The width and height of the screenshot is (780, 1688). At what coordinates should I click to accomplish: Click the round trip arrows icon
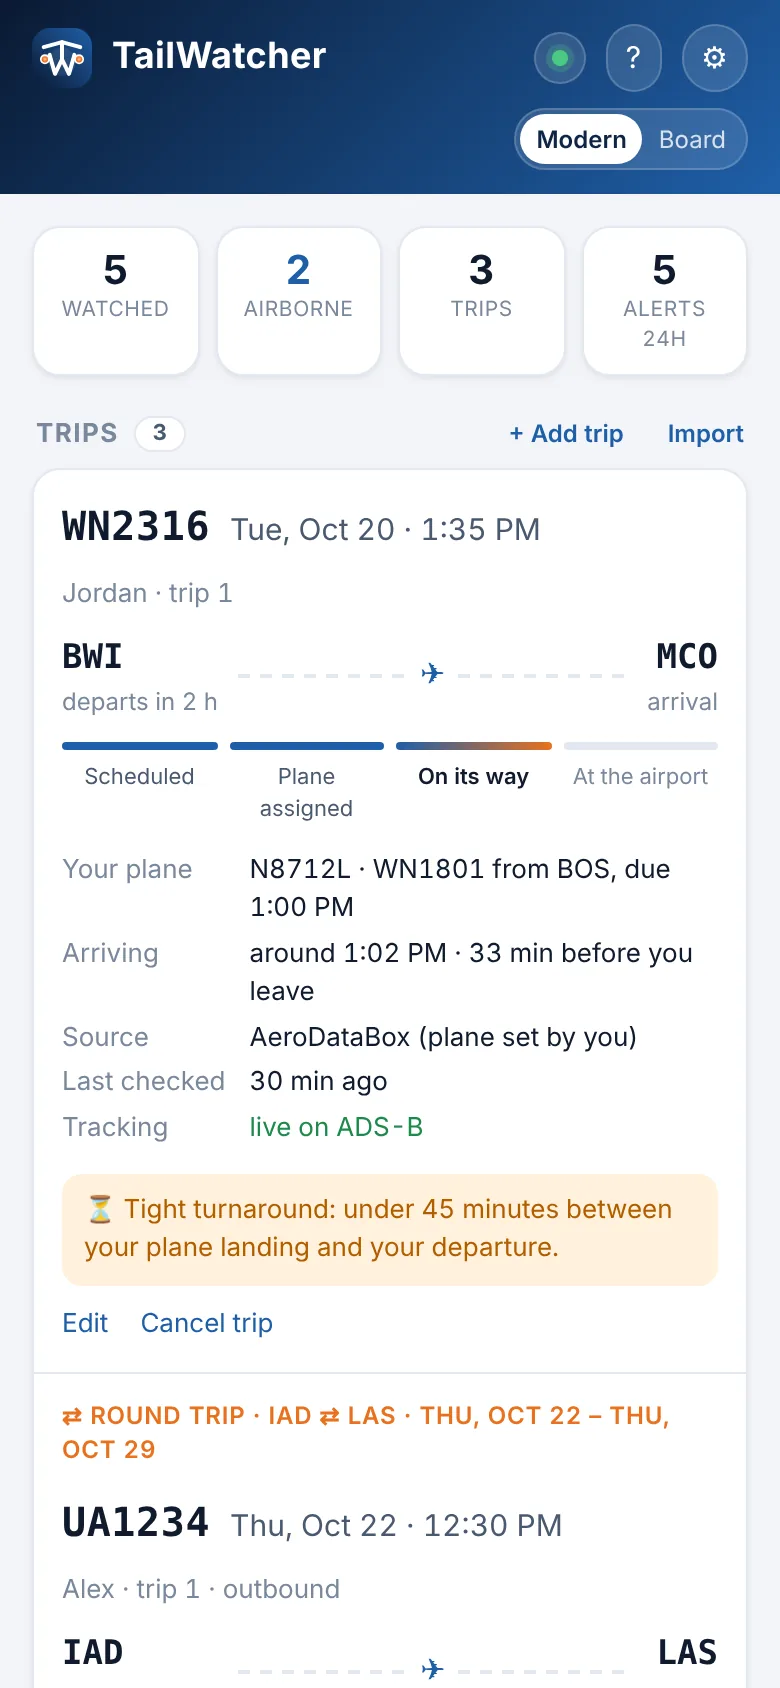click(72, 1416)
